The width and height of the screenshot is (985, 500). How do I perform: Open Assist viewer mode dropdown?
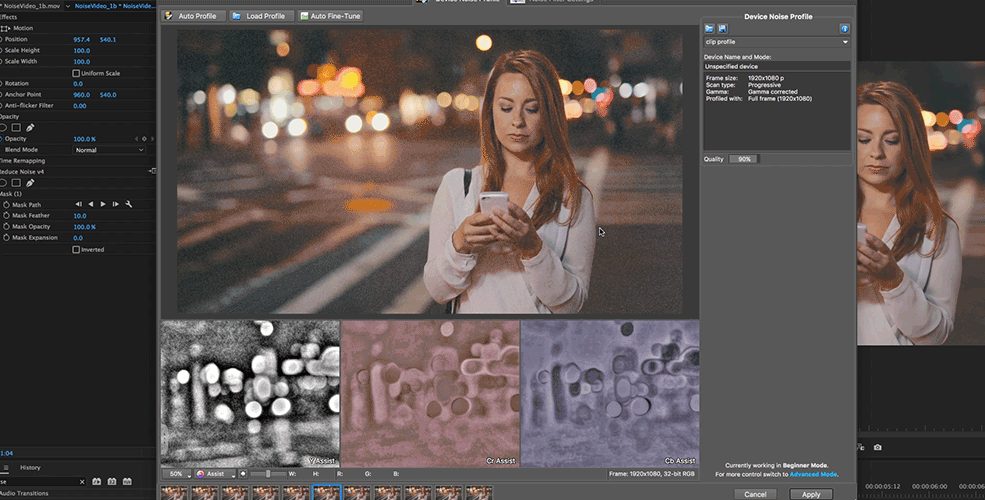point(215,474)
